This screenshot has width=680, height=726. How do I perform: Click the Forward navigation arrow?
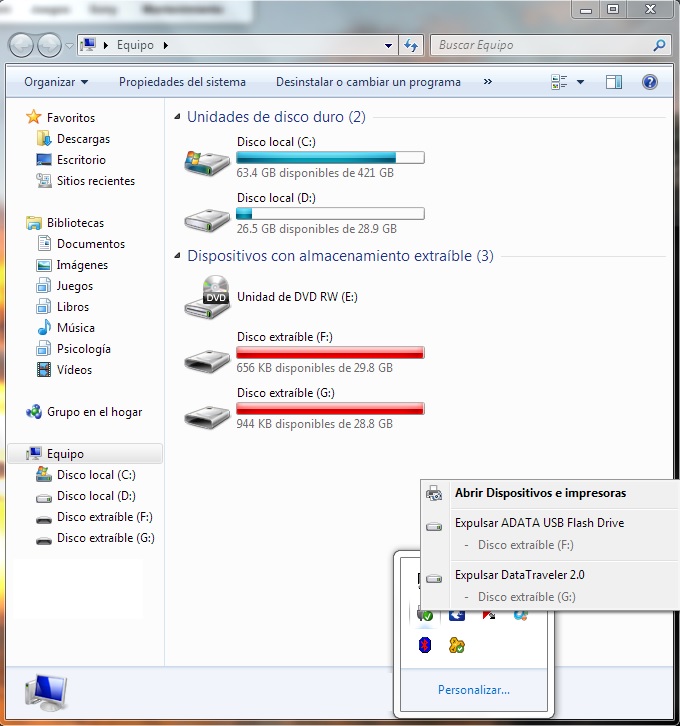pos(49,45)
